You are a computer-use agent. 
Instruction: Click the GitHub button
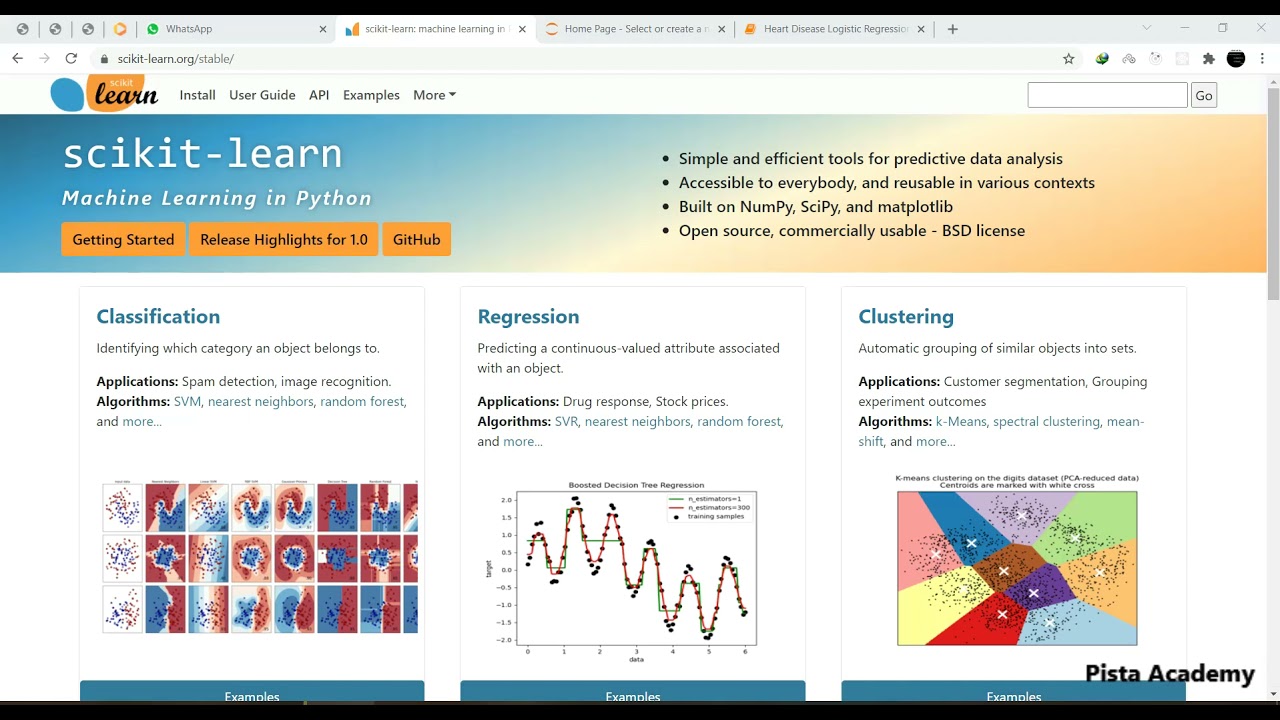pos(417,239)
